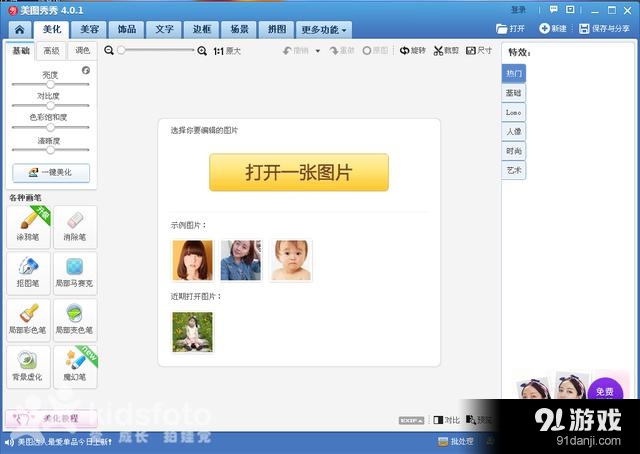640x454 pixels.
Task: Select the 基础 effects category
Action: (513, 93)
